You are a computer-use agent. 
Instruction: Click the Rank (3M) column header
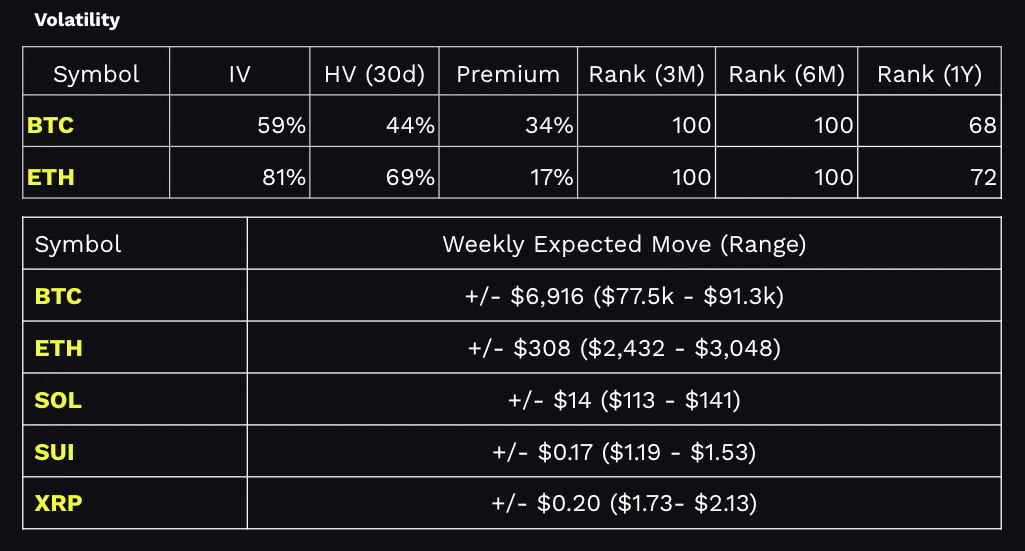pyautogui.click(x=646, y=74)
